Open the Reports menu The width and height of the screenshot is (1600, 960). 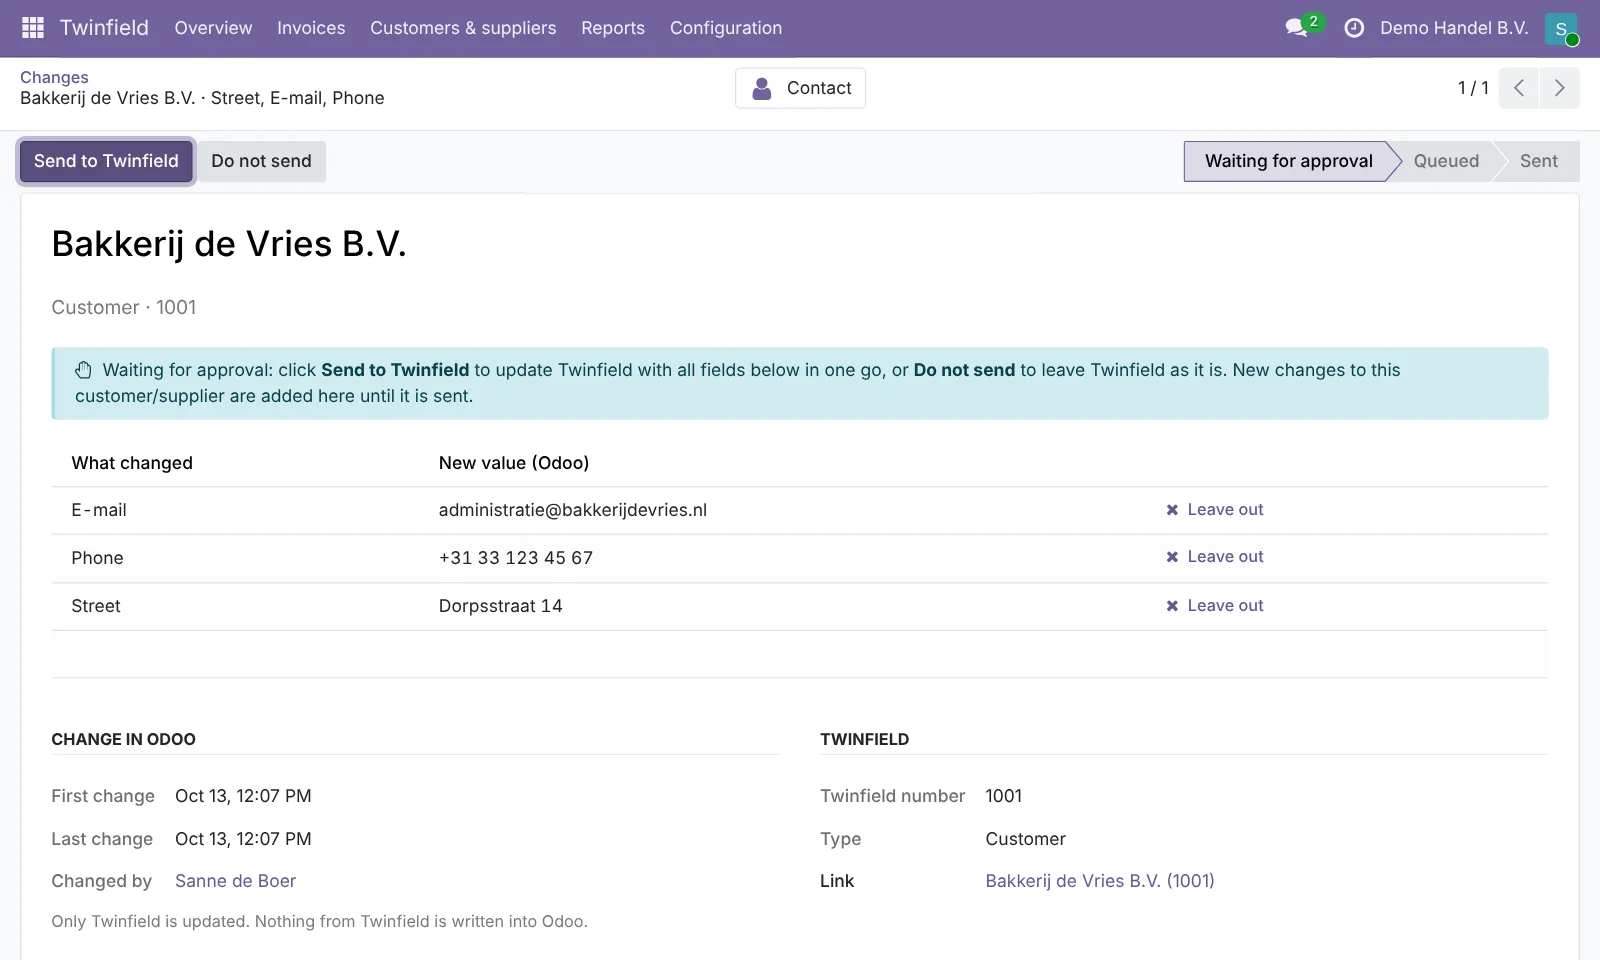tap(613, 28)
